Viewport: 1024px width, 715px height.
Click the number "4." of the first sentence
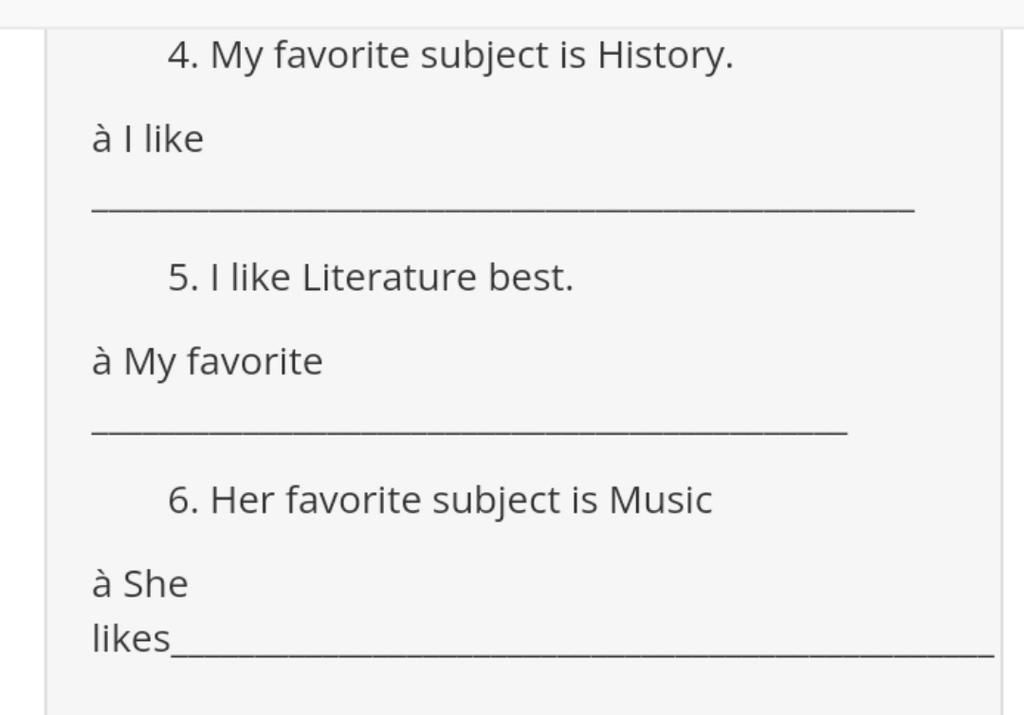coord(184,56)
